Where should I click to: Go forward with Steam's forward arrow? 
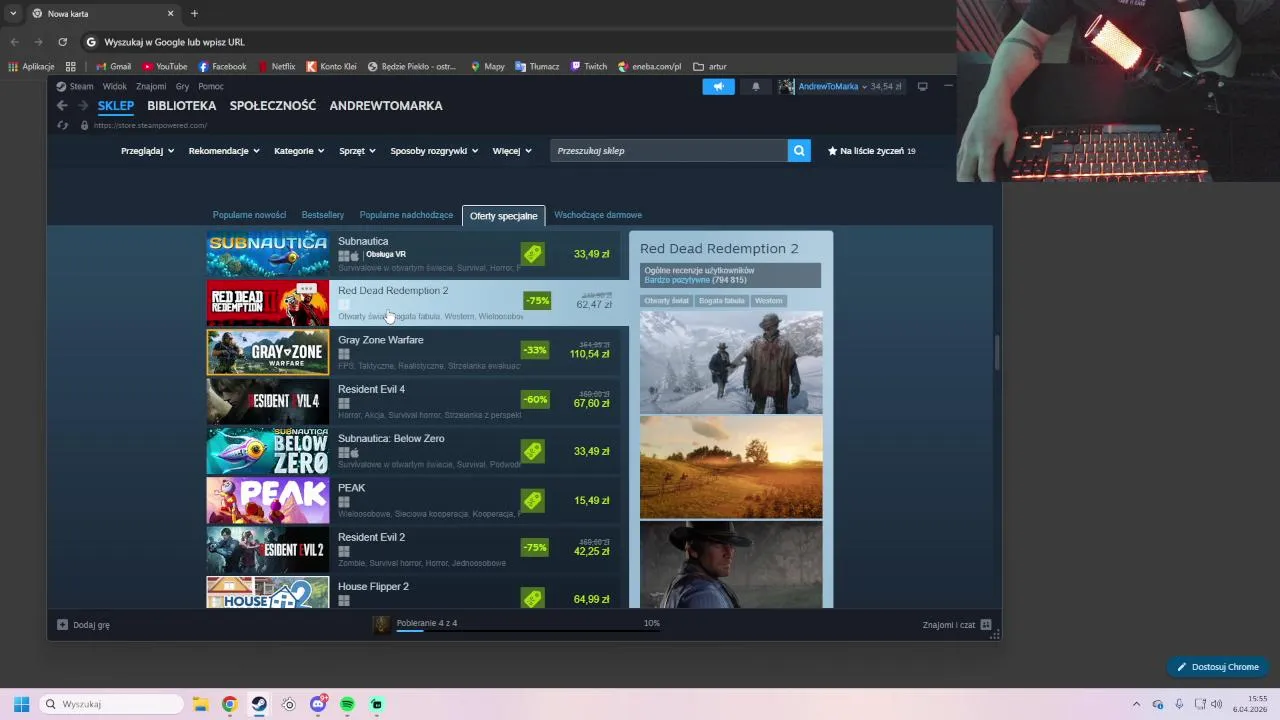tap(83, 106)
